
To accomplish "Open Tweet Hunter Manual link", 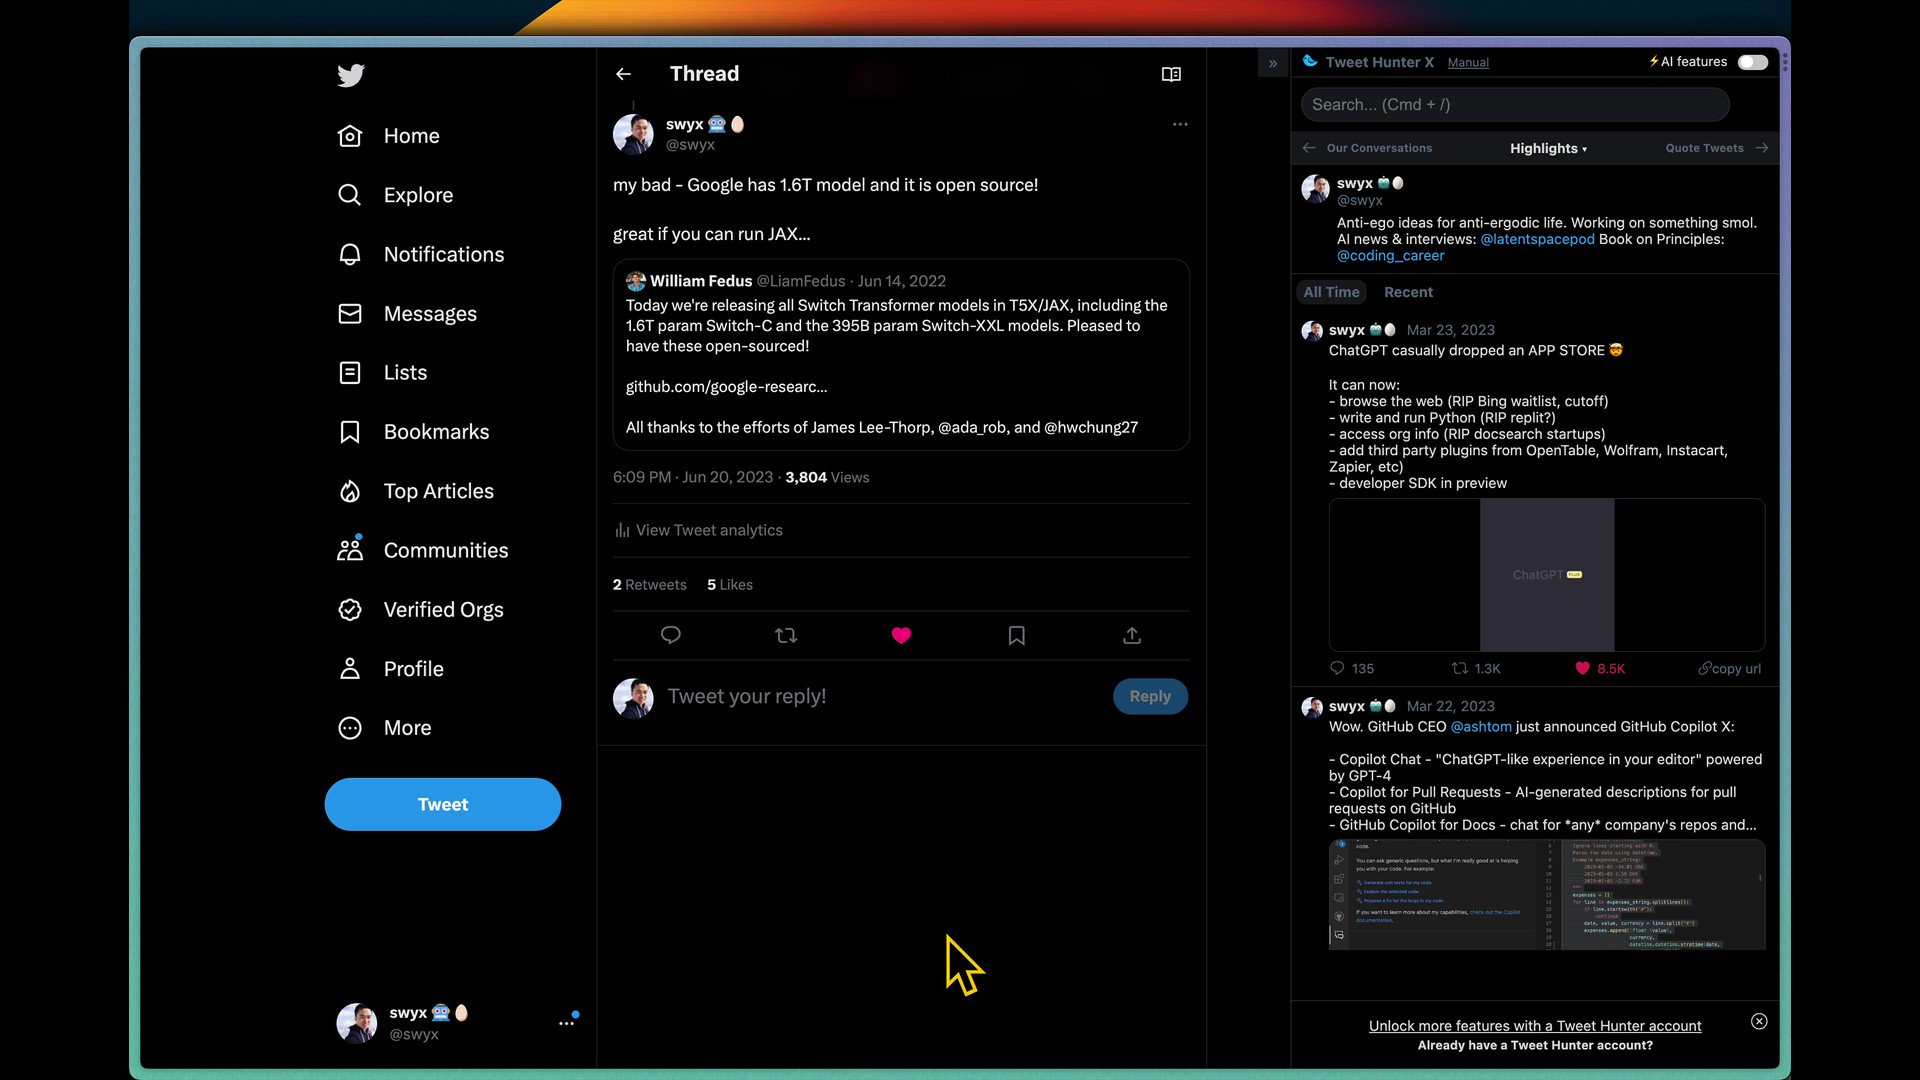I will point(1468,63).
